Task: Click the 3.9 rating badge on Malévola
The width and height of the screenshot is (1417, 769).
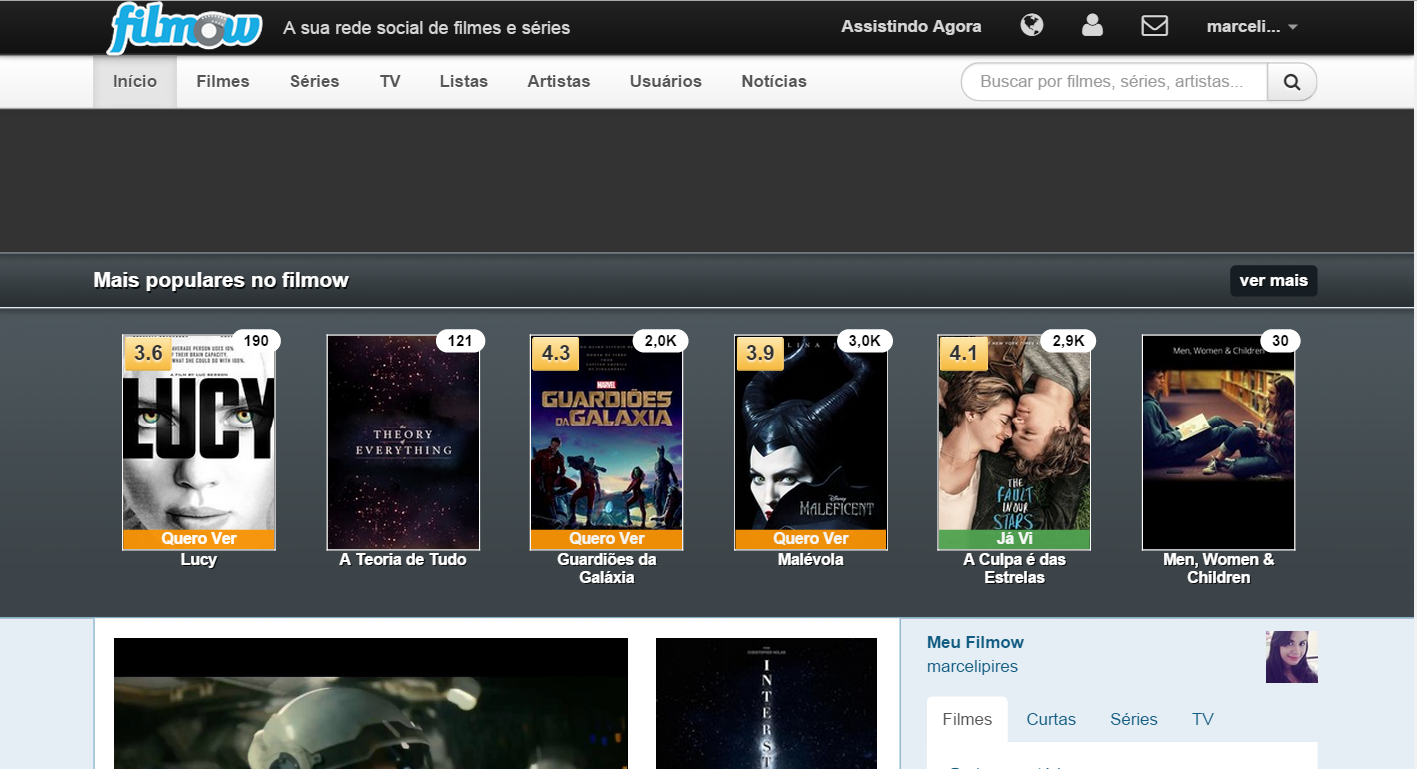Action: click(x=760, y=354)
